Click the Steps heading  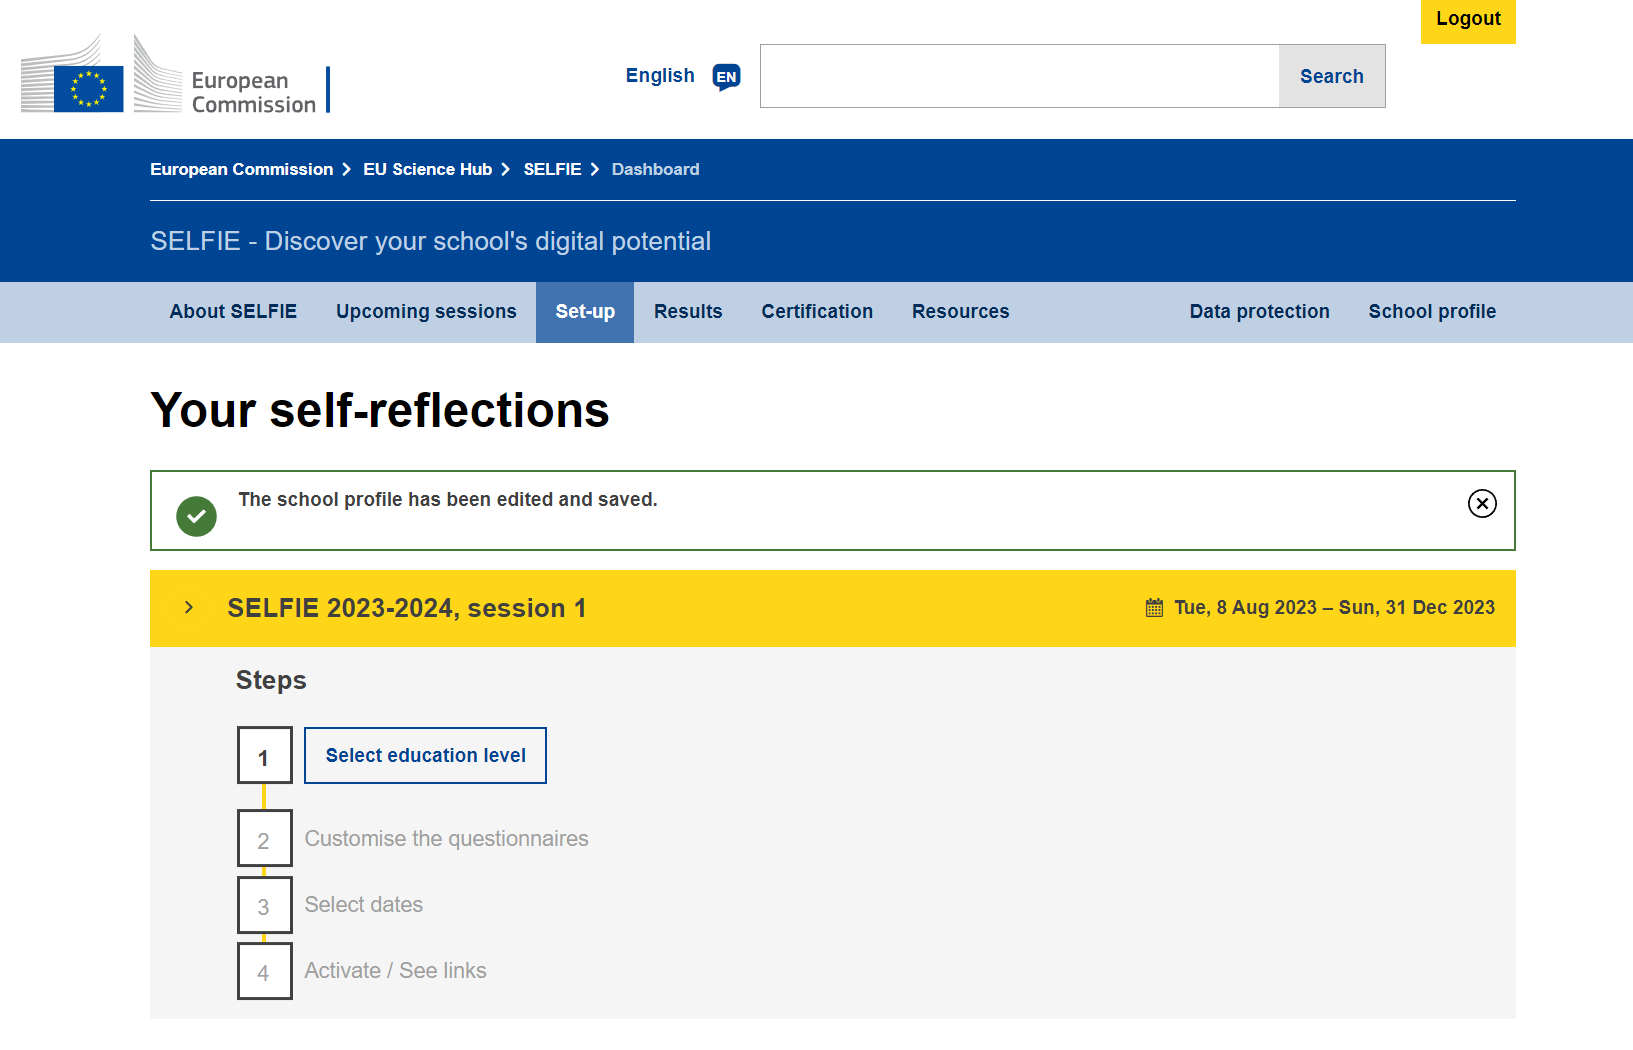tap(271, 681)
